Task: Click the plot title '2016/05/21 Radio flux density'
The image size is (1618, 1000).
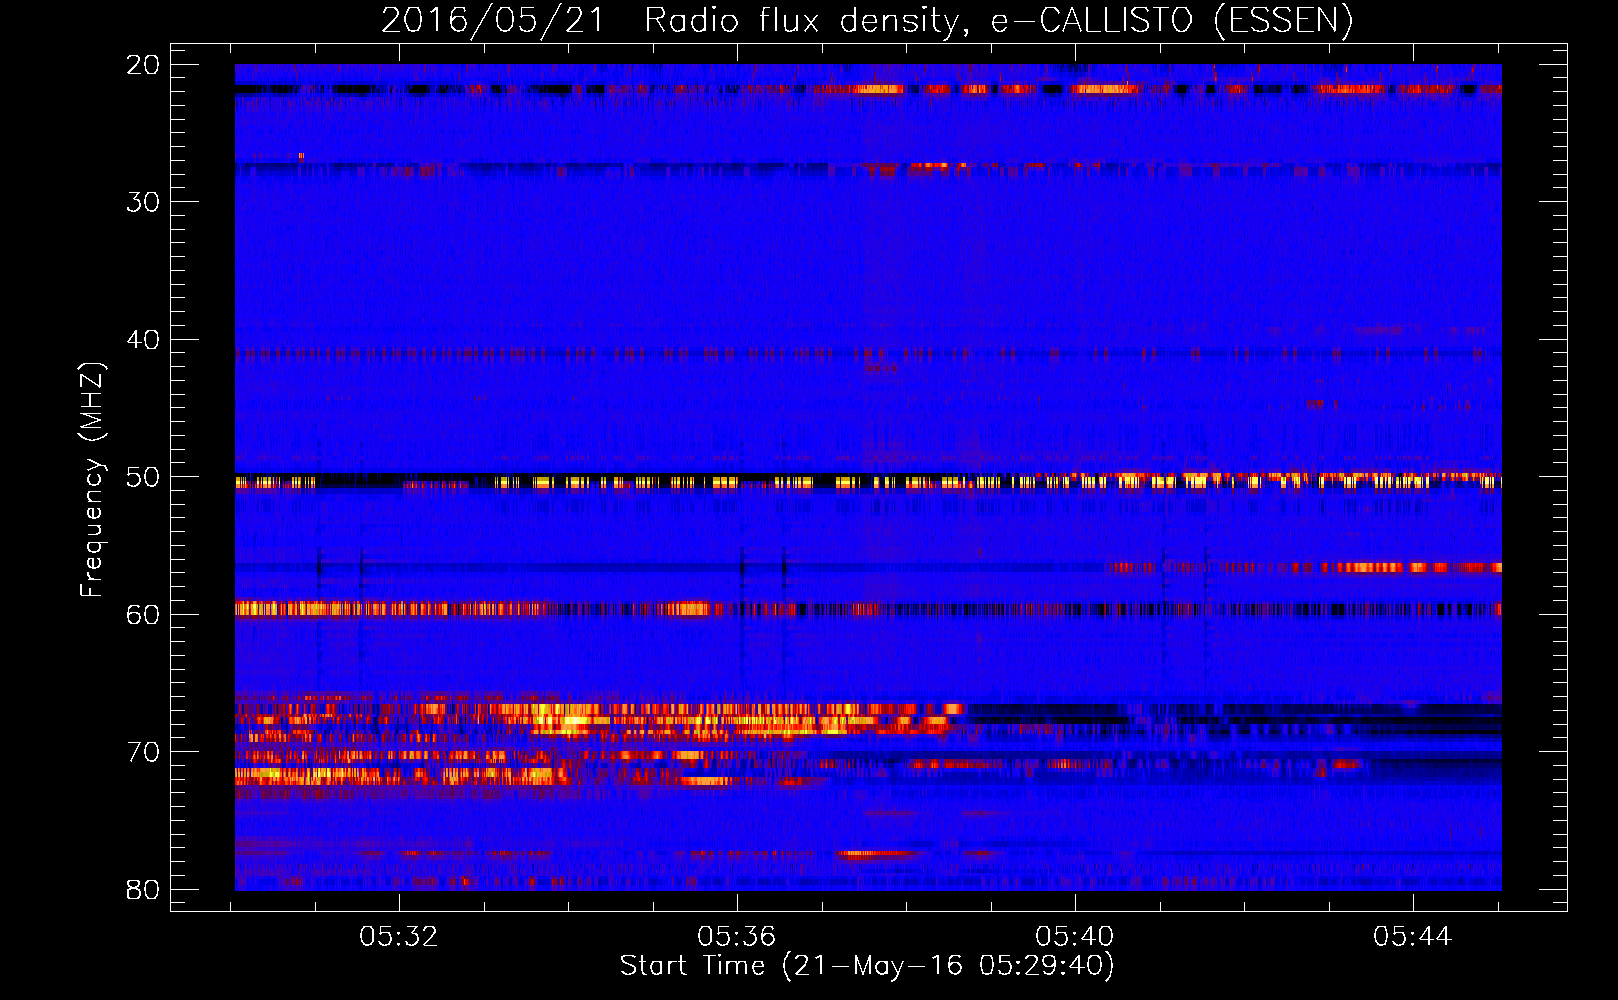Action: [670, 20]
